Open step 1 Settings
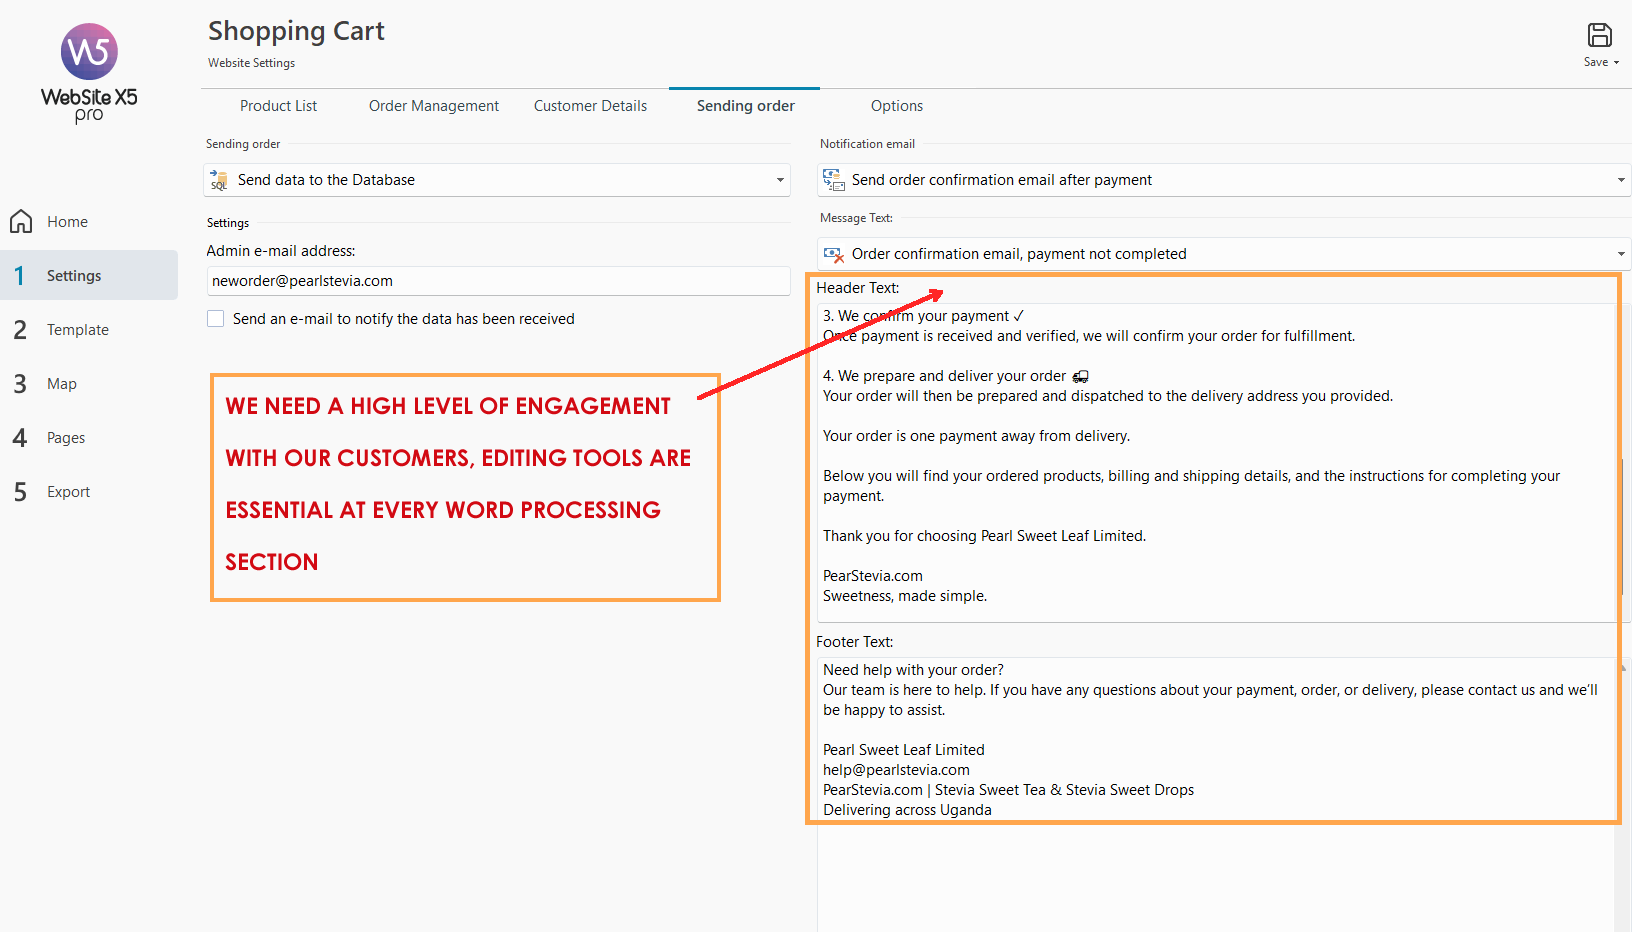 [x=89, y=275]
